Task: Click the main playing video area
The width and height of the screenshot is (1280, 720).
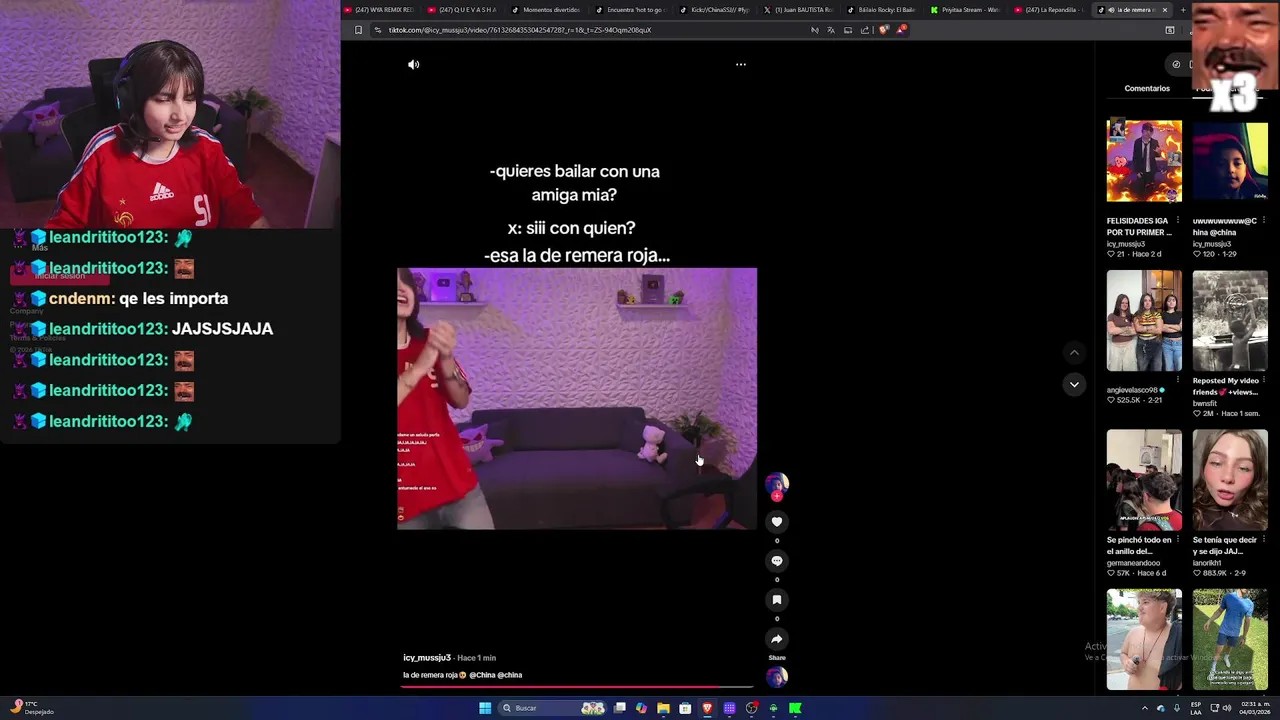Action: pos(577,398)
